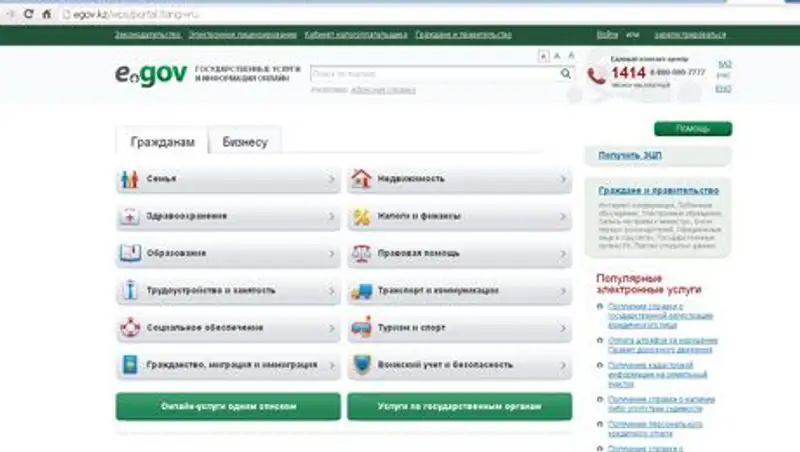The width and height of the screenshot is (800, 452).
Task: Expand Образование with its chevron arrow
Action: coord(332,254)
